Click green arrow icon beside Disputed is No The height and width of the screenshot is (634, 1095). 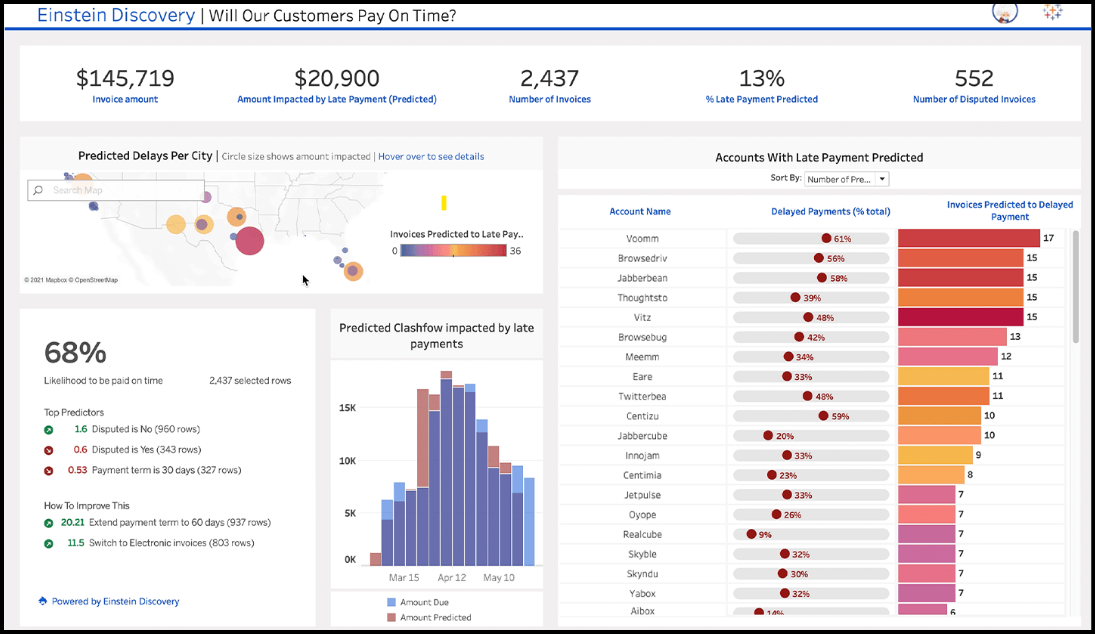48,430
